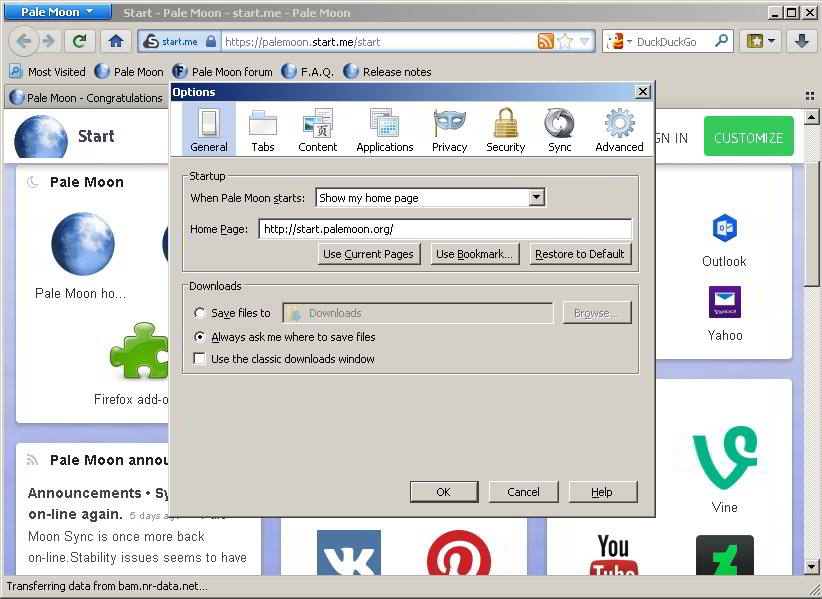Open the Security padlock panel

[505, 129]
